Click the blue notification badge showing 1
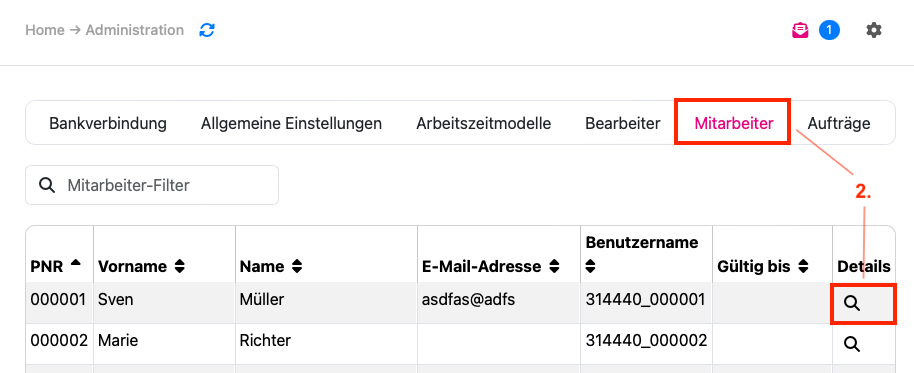The height and width of the screenshot is (373, 914). pyautogui.click(x=829, y=30)
